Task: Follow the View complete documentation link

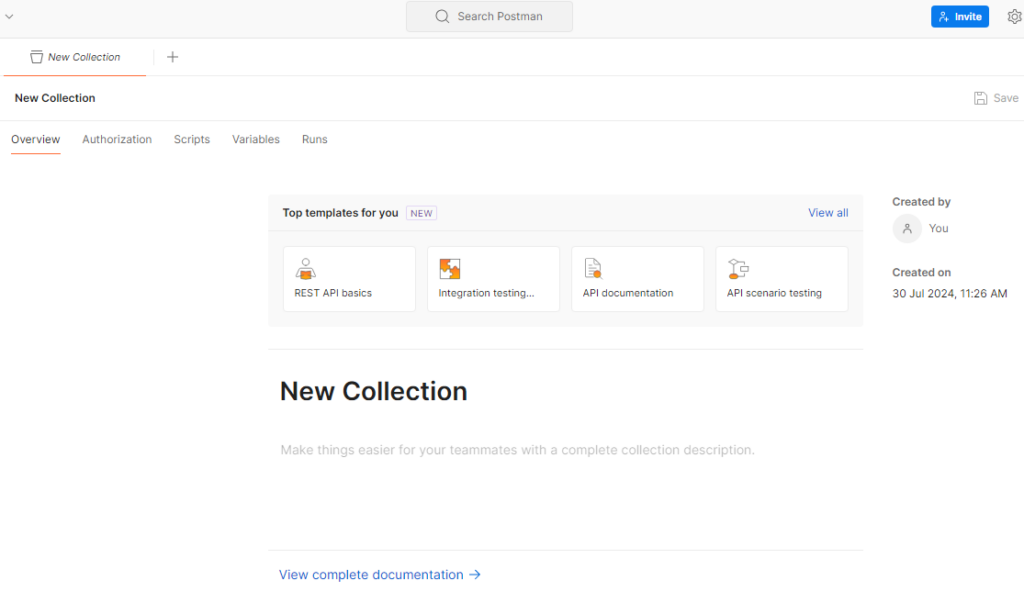Action: click(x=380, y=575)
